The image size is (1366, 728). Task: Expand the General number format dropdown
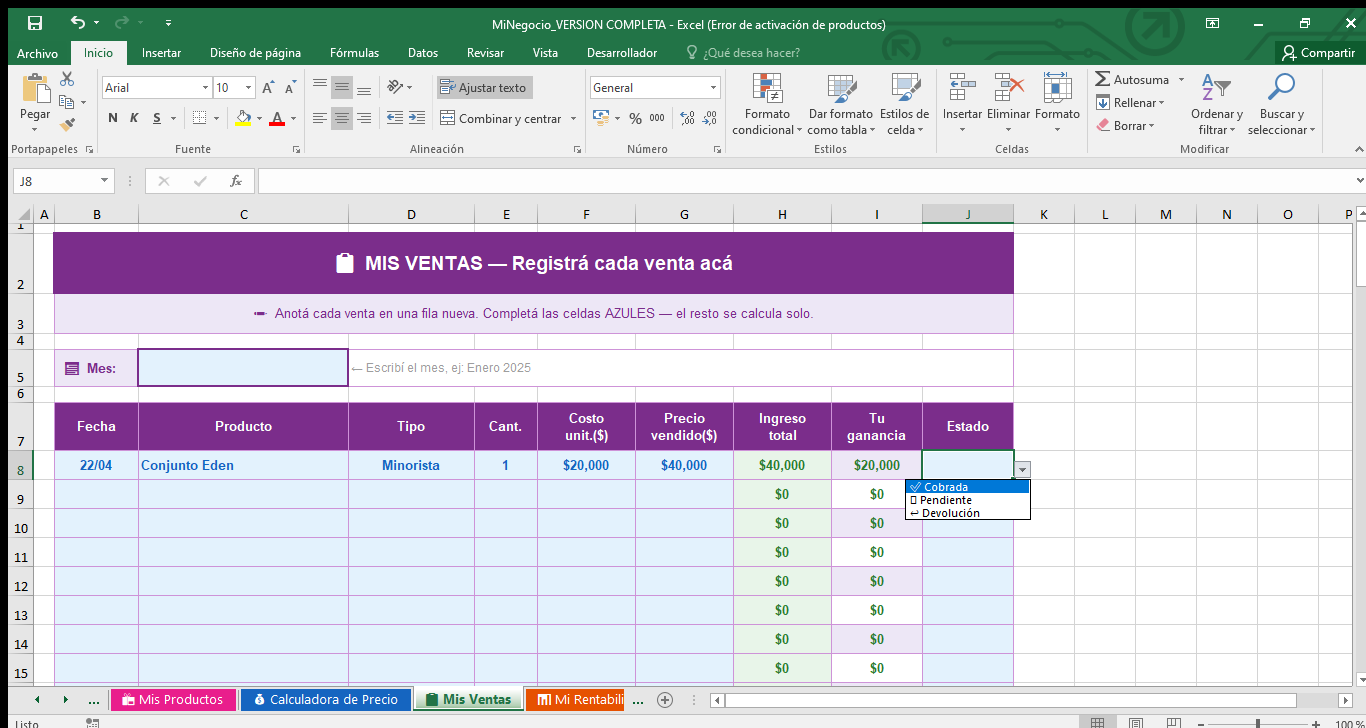[714, 88]
